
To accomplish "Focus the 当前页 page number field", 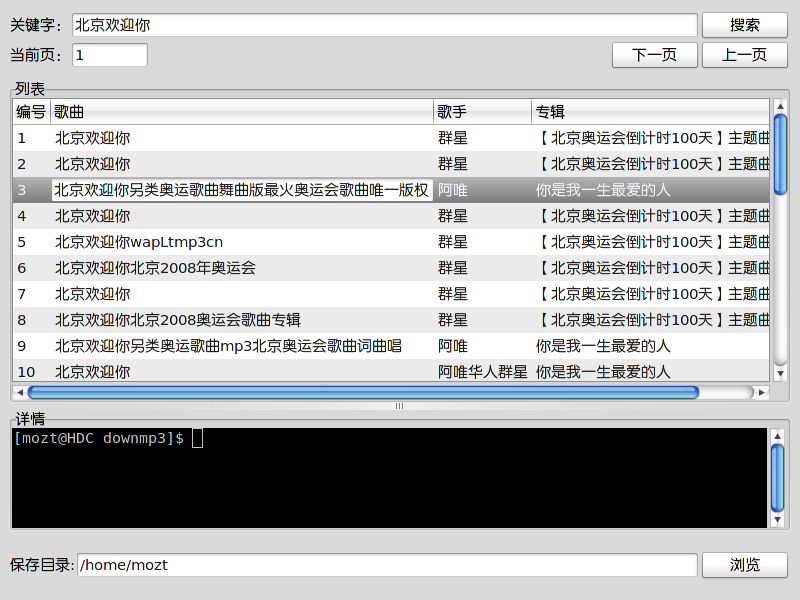I will [110, 55].
